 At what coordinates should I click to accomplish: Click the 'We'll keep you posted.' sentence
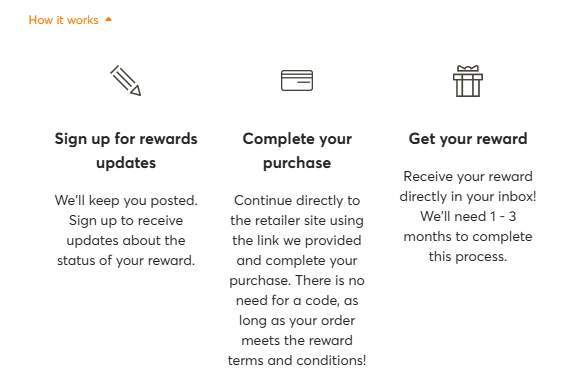[126, 200]
